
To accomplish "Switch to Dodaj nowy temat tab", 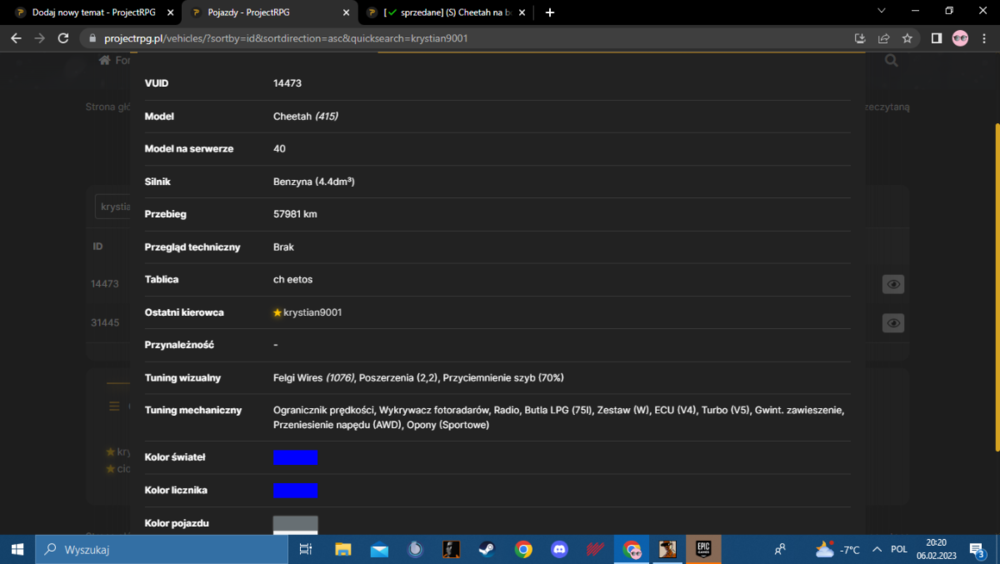I will tap(93, 12).
